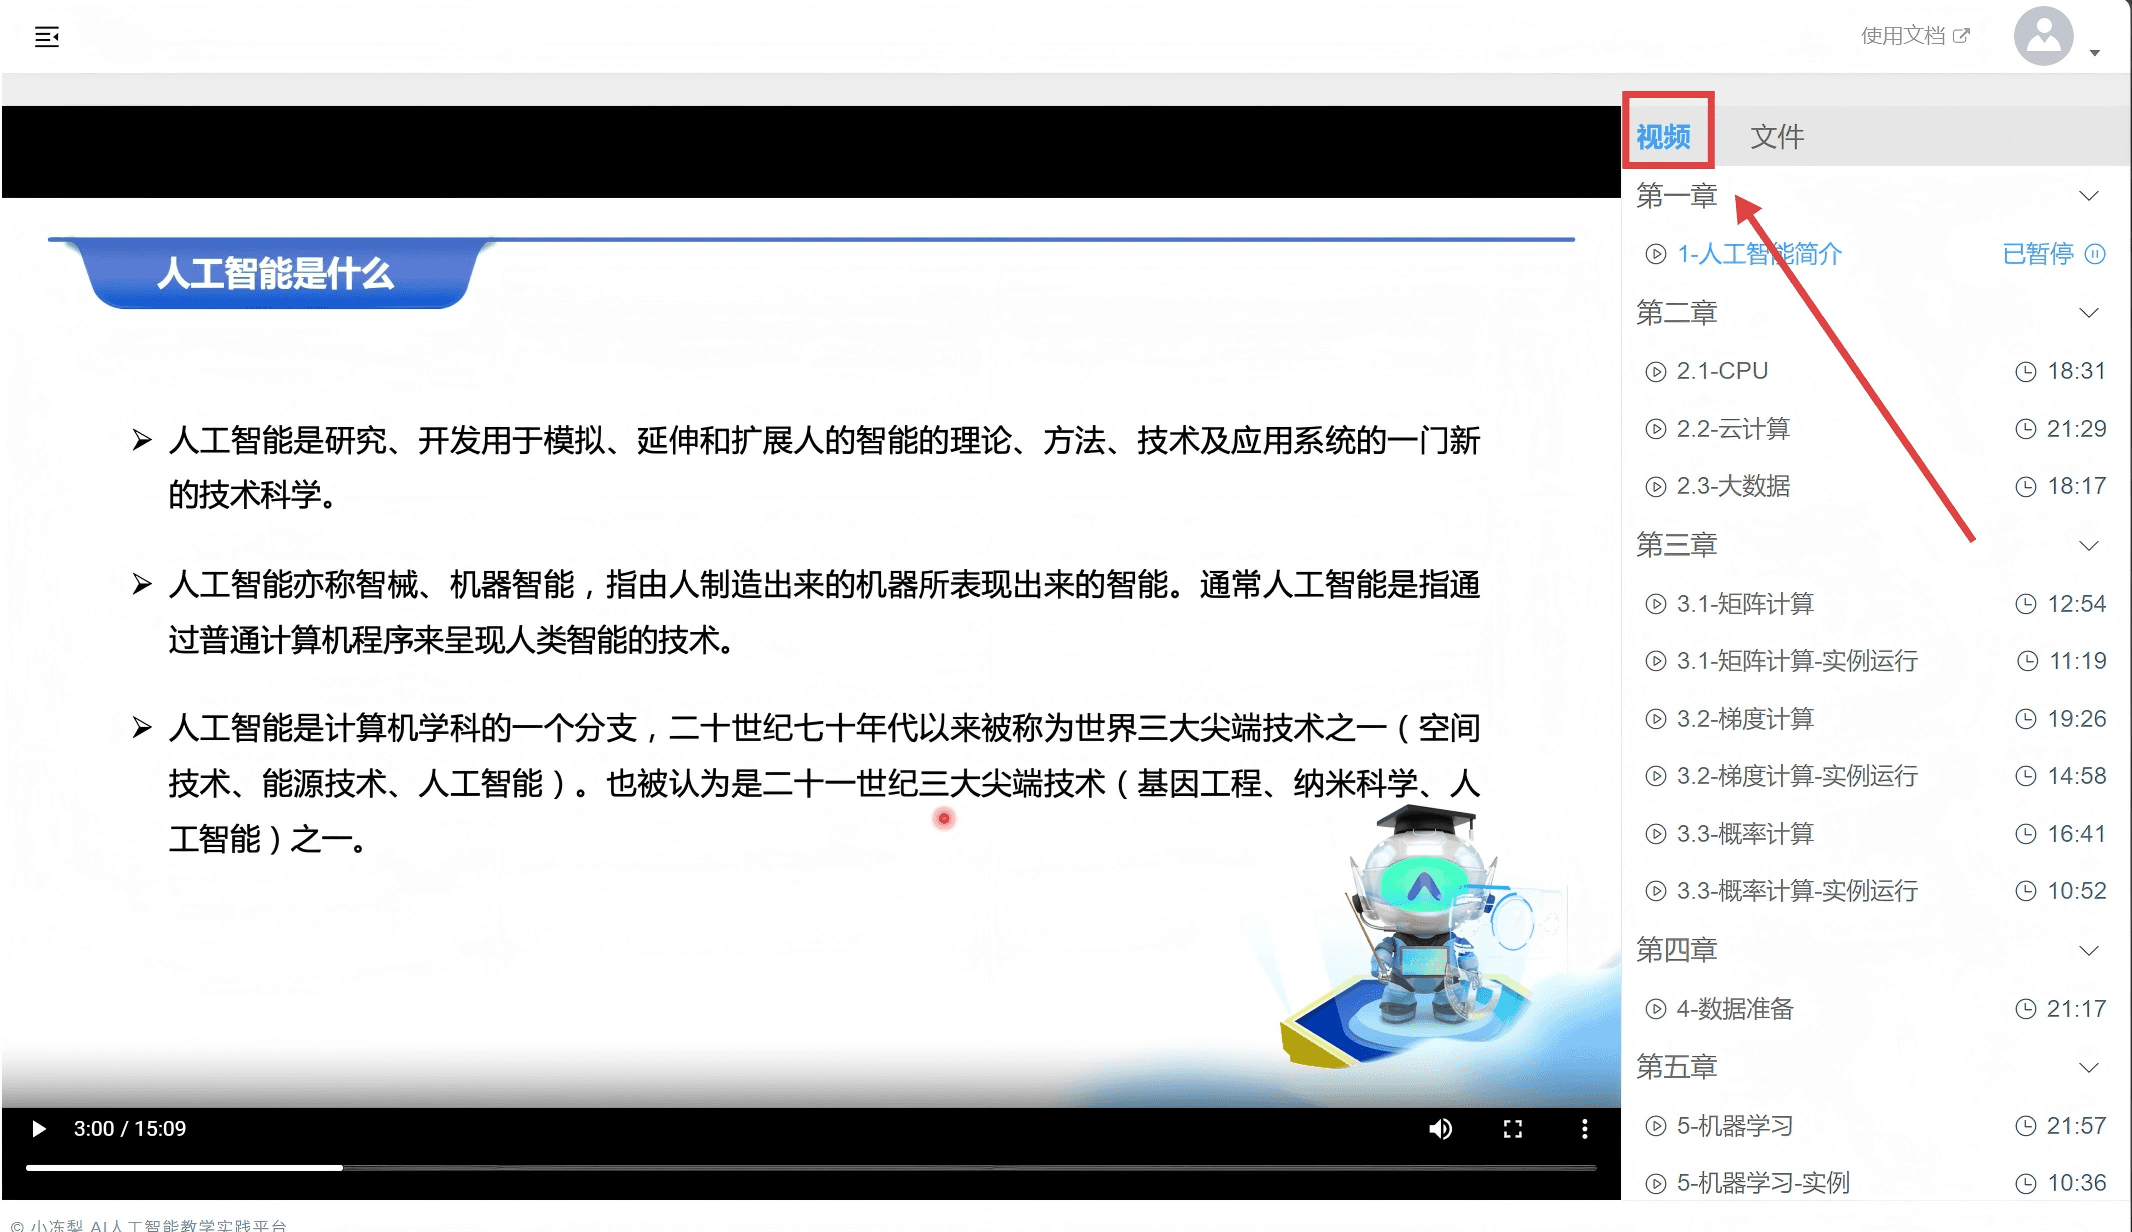2132x1232 pixels.
Task: Collapse the 第一章 chapter section
Action: pyautogui.click(x=2088, y=196)
